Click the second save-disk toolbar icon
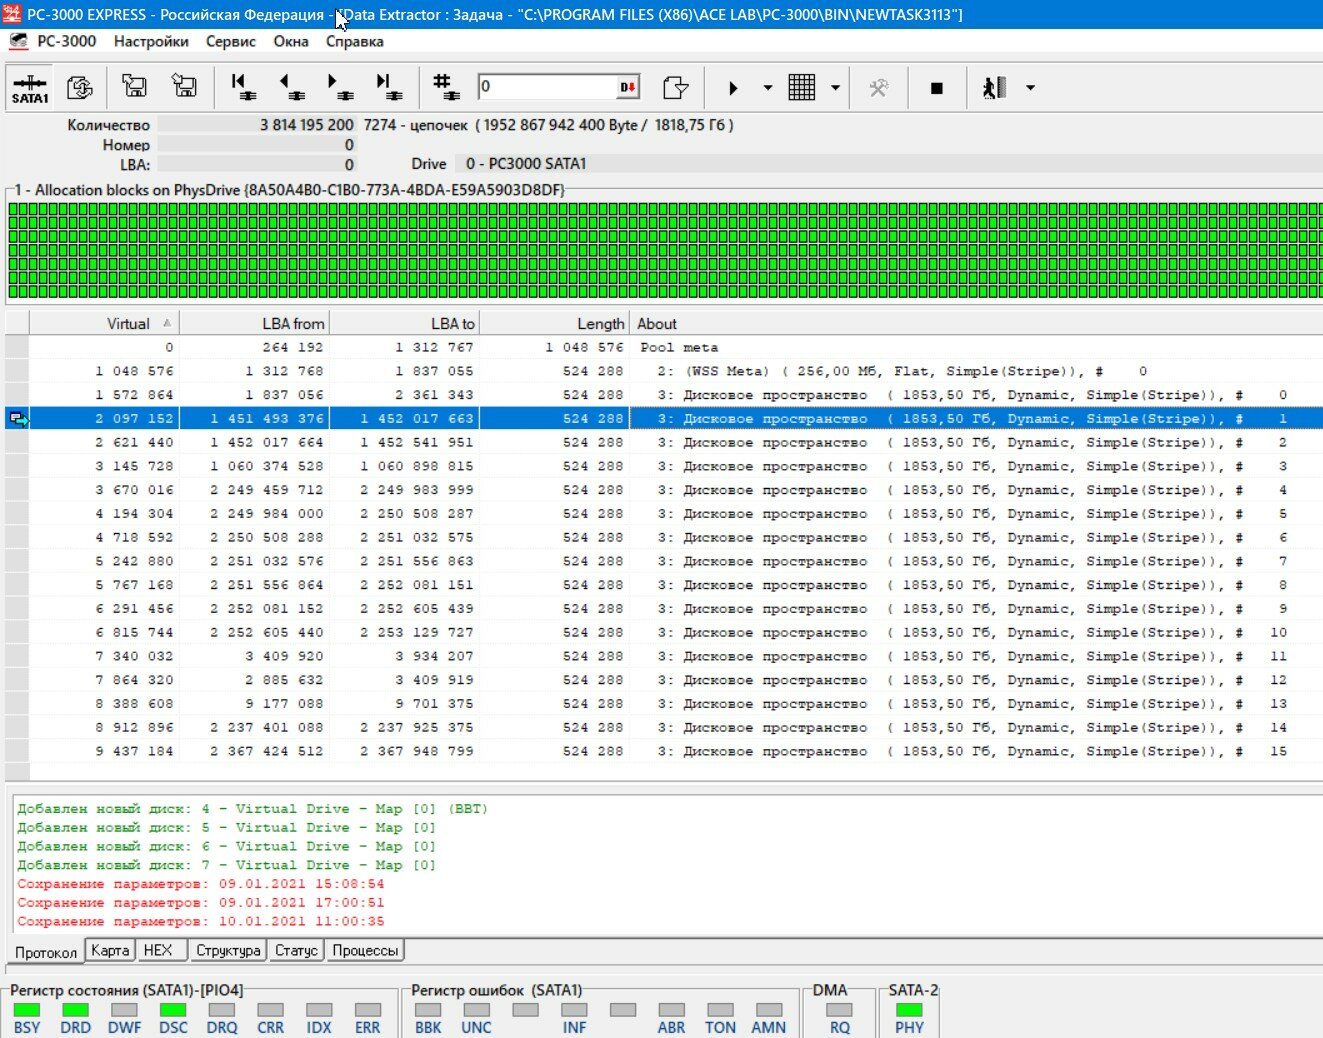 pos(184,87)
